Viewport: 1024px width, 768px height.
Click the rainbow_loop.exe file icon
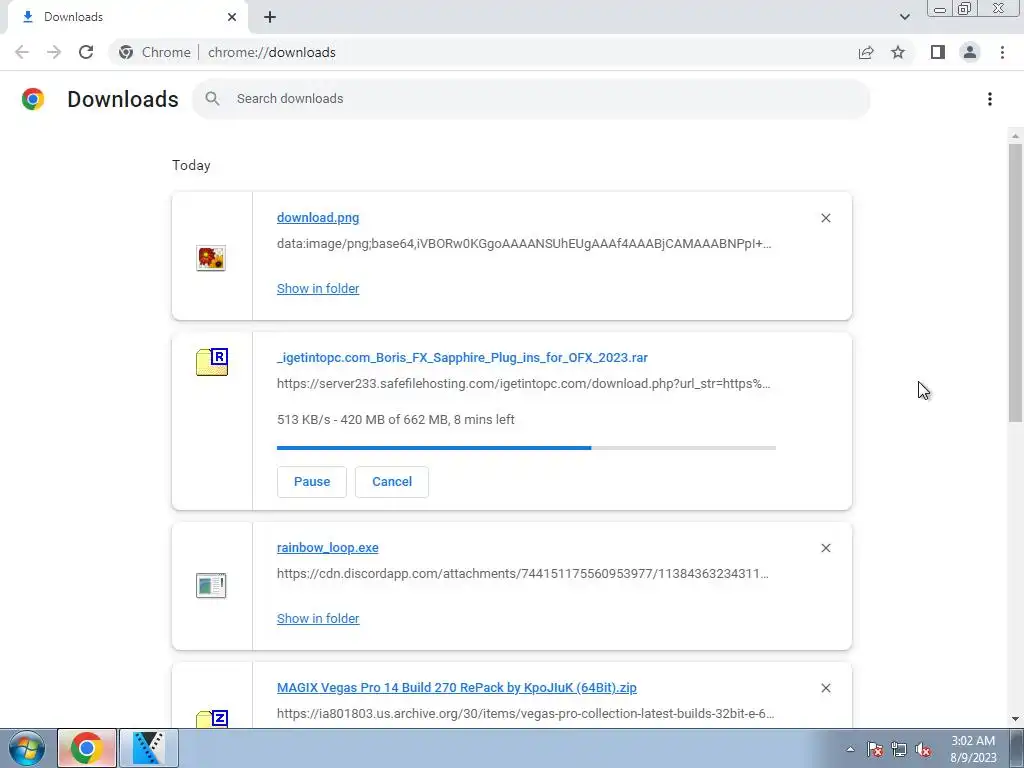pos(211,585)
